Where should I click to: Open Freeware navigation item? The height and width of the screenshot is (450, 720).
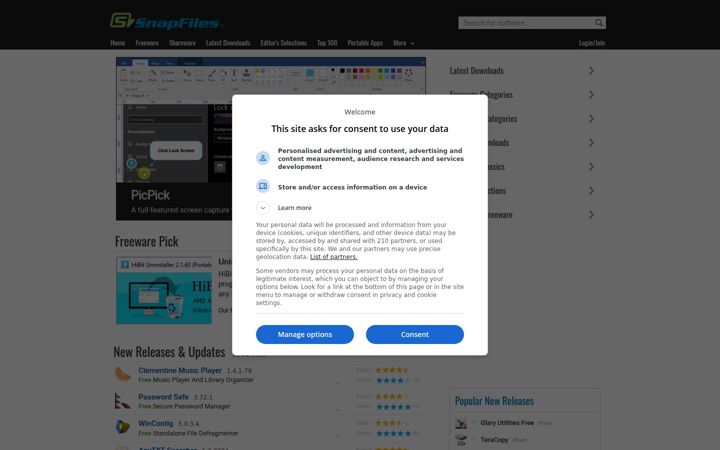147,43
